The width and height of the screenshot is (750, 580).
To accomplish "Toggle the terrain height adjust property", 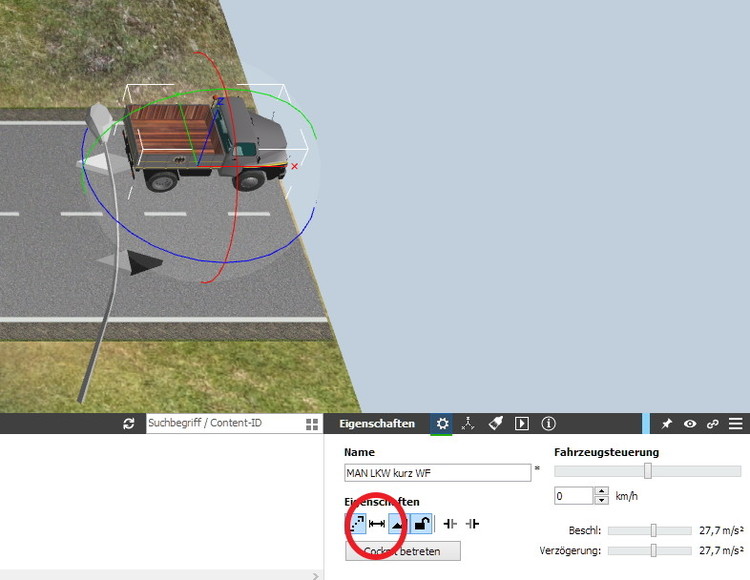I will (399, 523).
